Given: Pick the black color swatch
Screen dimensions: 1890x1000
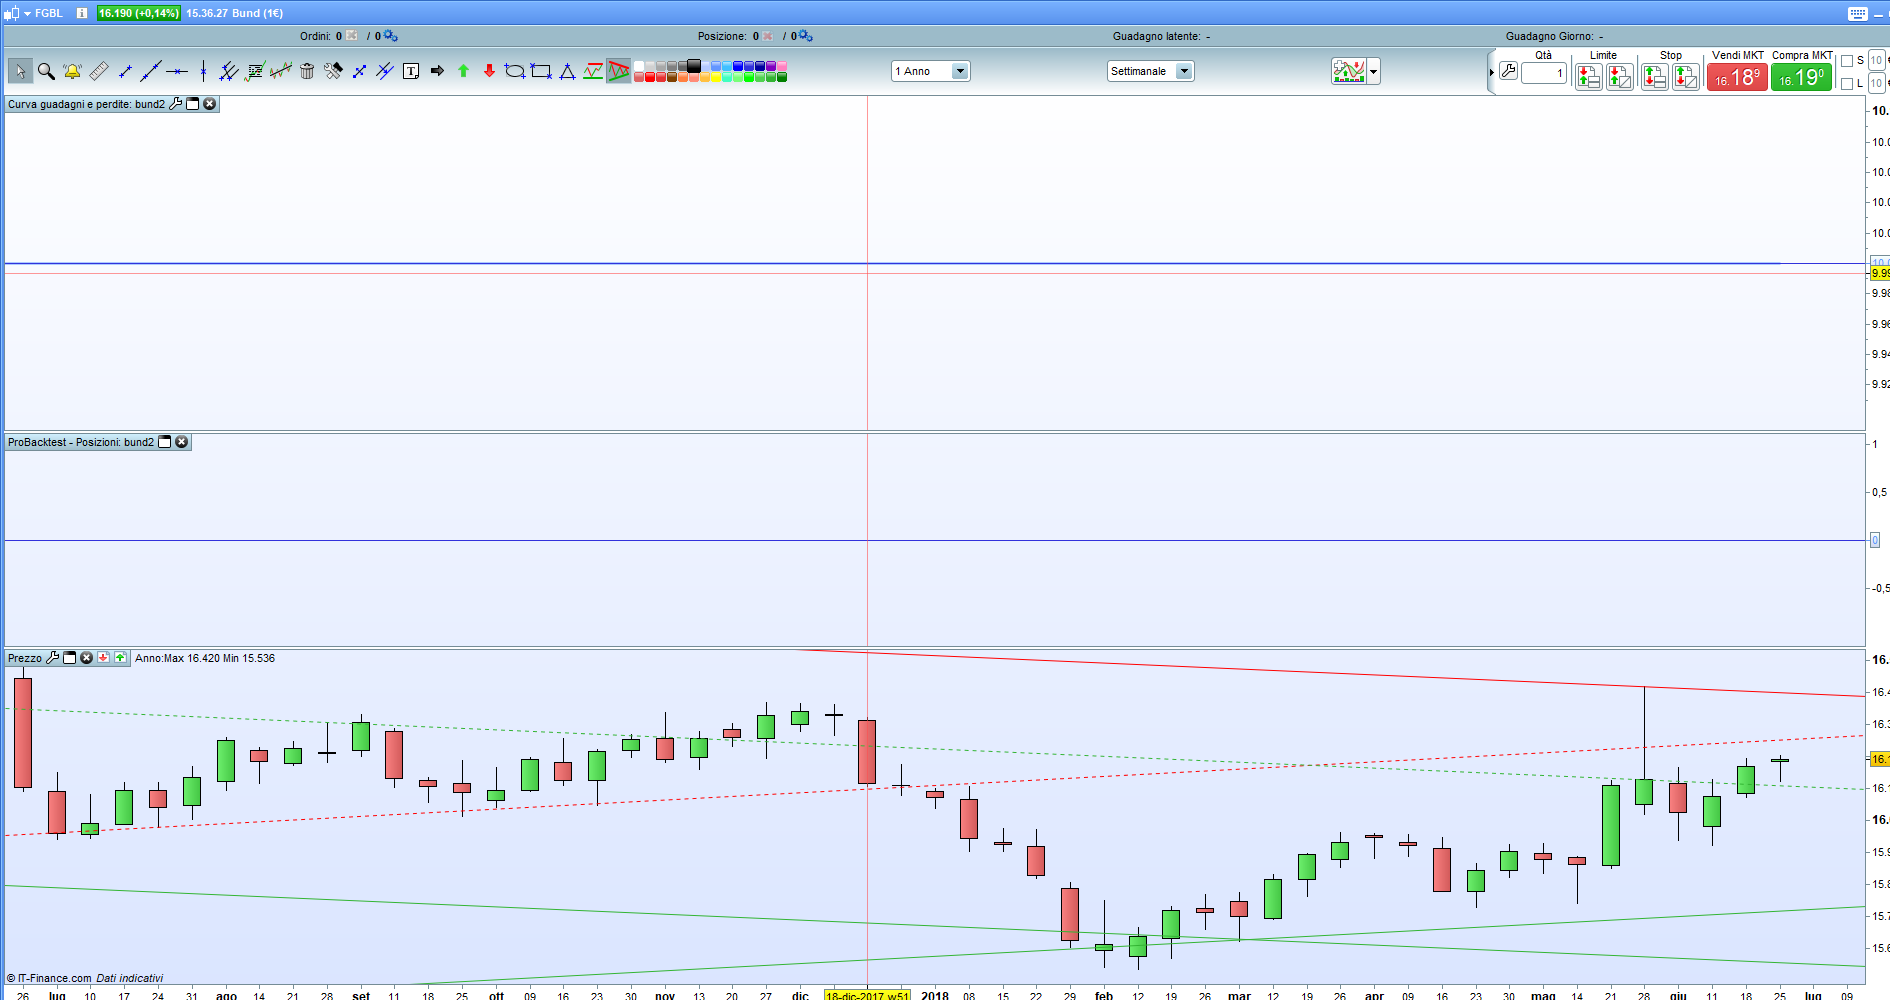Looking at the screenshot, I should click(x=694, y=66).
